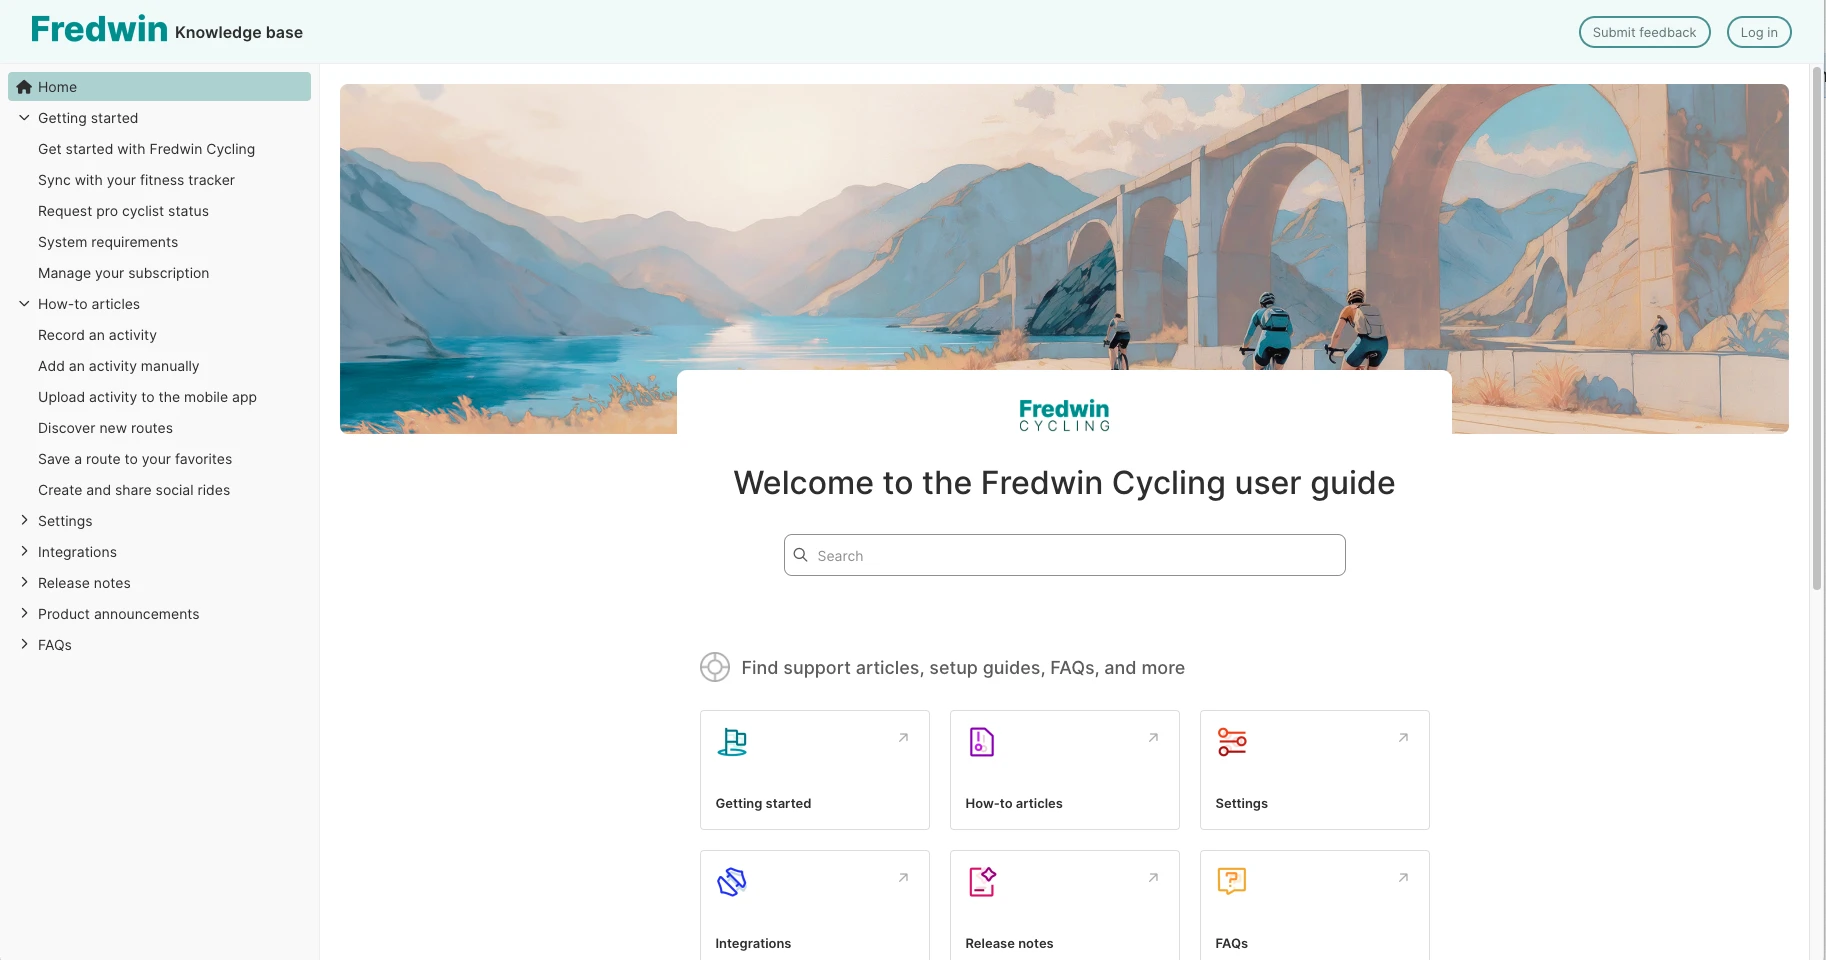Viewport: 1826px width, 960px height.
Task: Click inside the search input field
Action: tap(1063, 555)
